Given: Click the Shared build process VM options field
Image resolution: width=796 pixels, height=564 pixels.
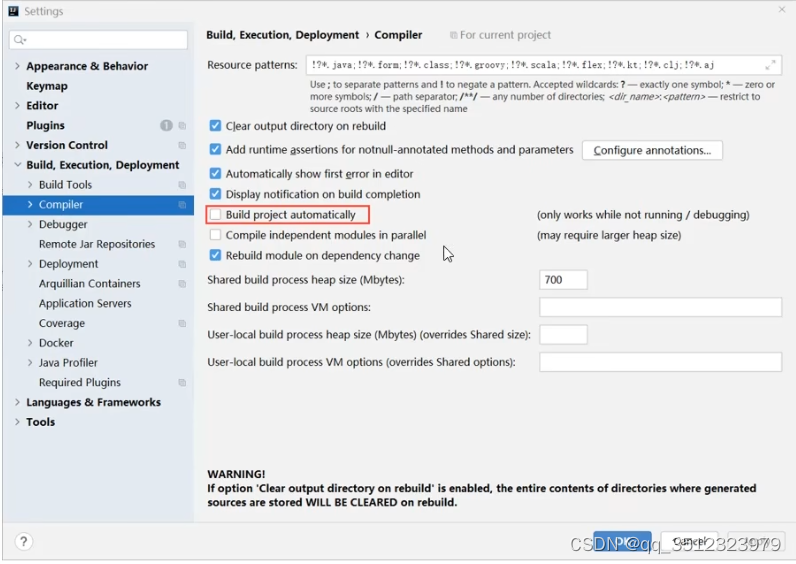Looking at the screenshot, I should (660, 307).
